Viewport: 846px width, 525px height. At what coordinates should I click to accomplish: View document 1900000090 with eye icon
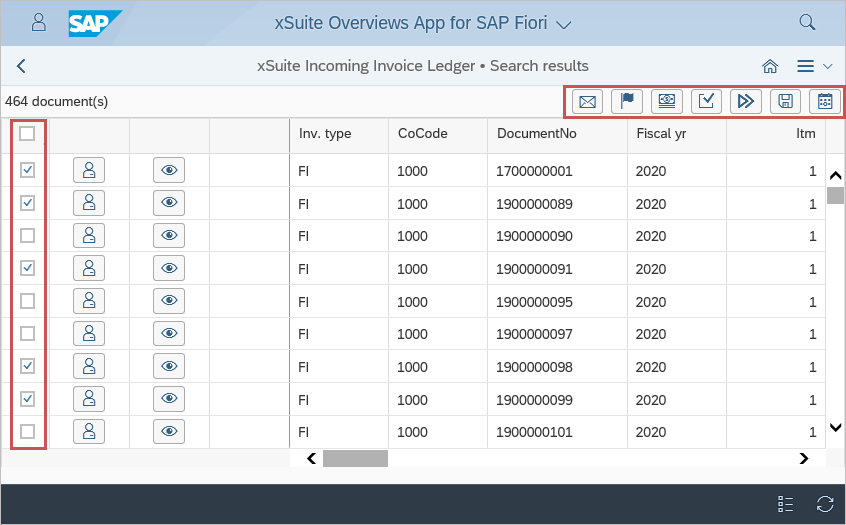169,236
